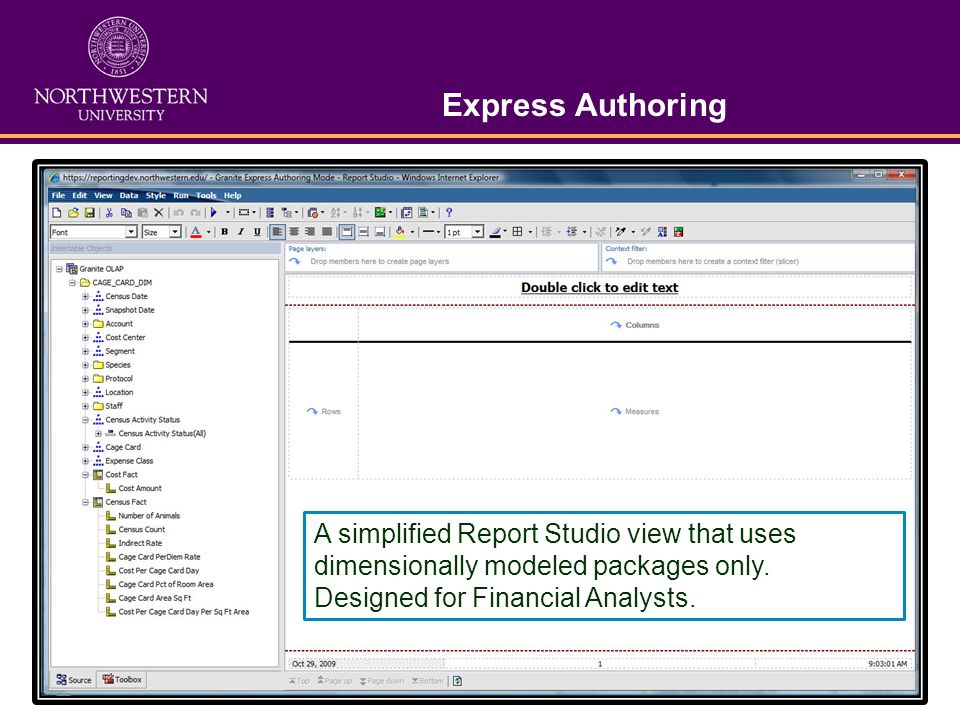The width and height of the screenshot is (960, 720).
Task: Click the Measures drop zone
Action: pyautogui.click(x=635, y=411)
